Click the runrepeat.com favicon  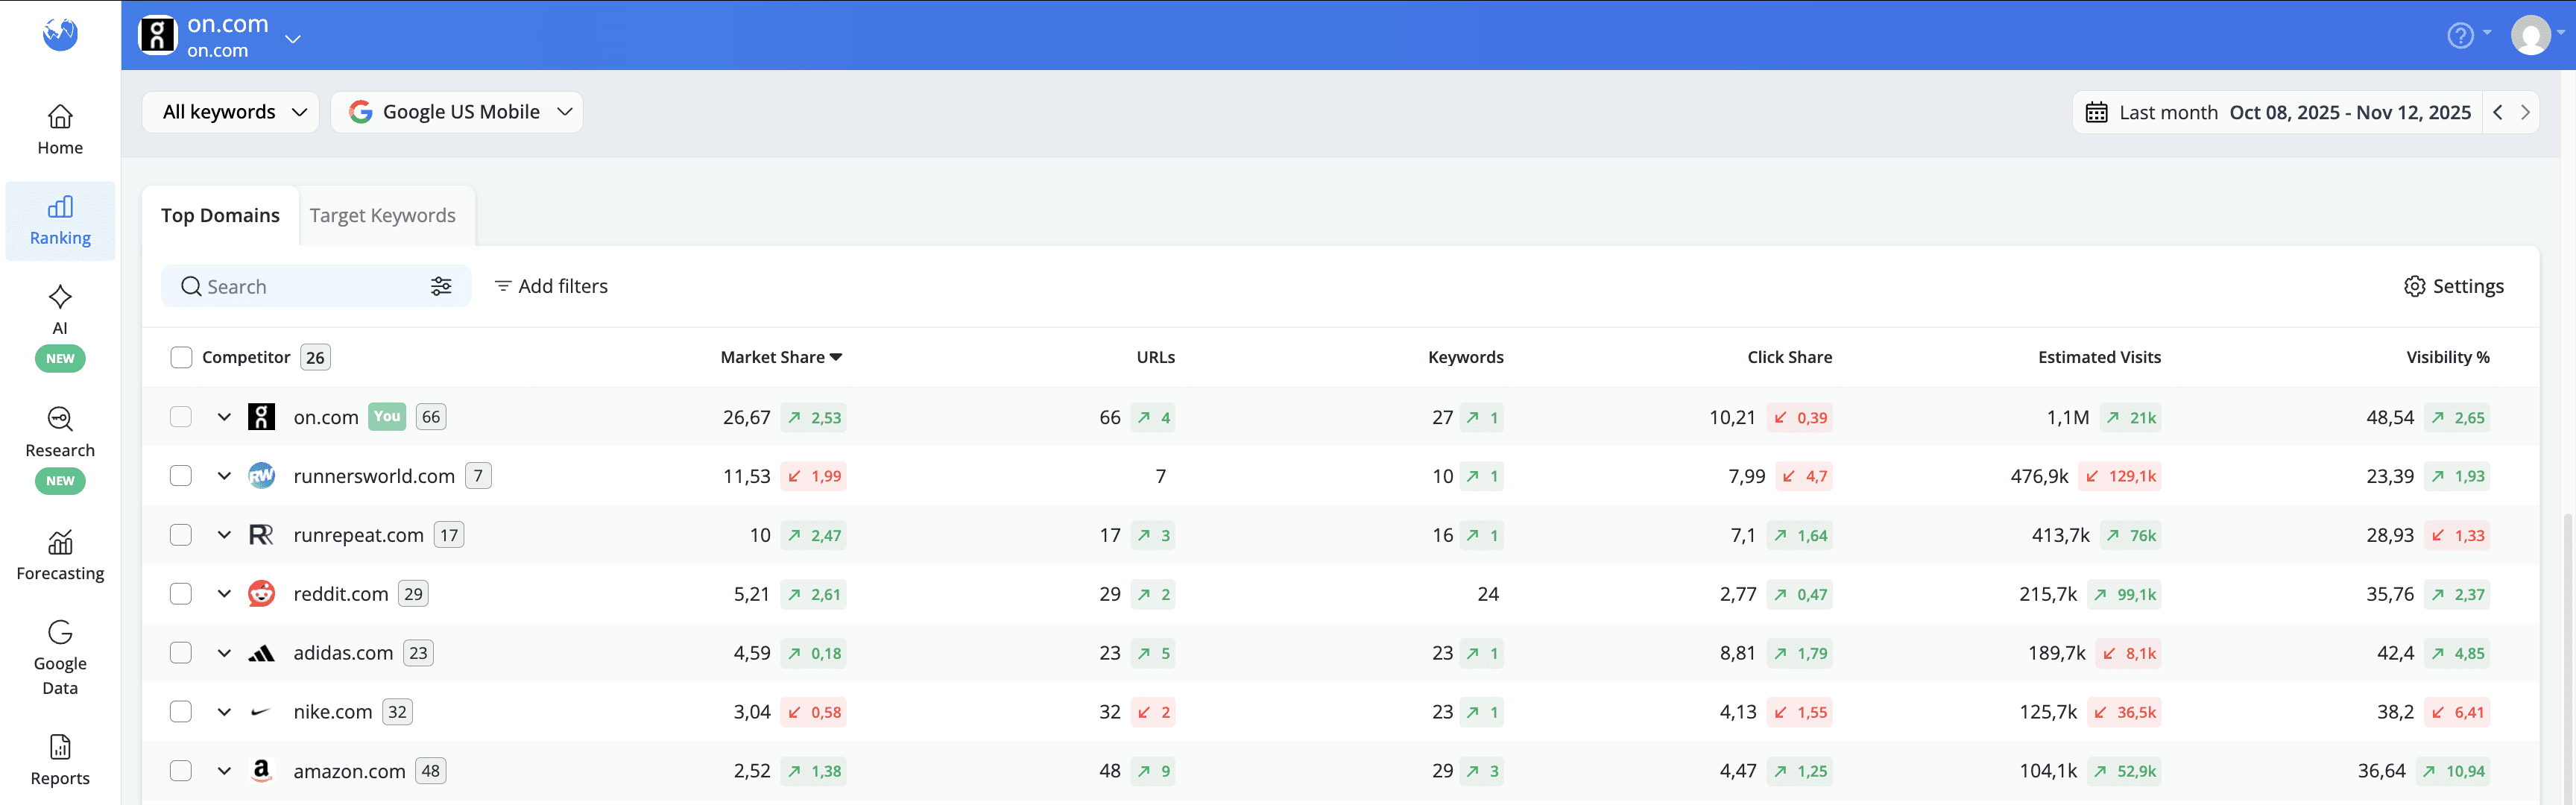(x=261, y=535)
